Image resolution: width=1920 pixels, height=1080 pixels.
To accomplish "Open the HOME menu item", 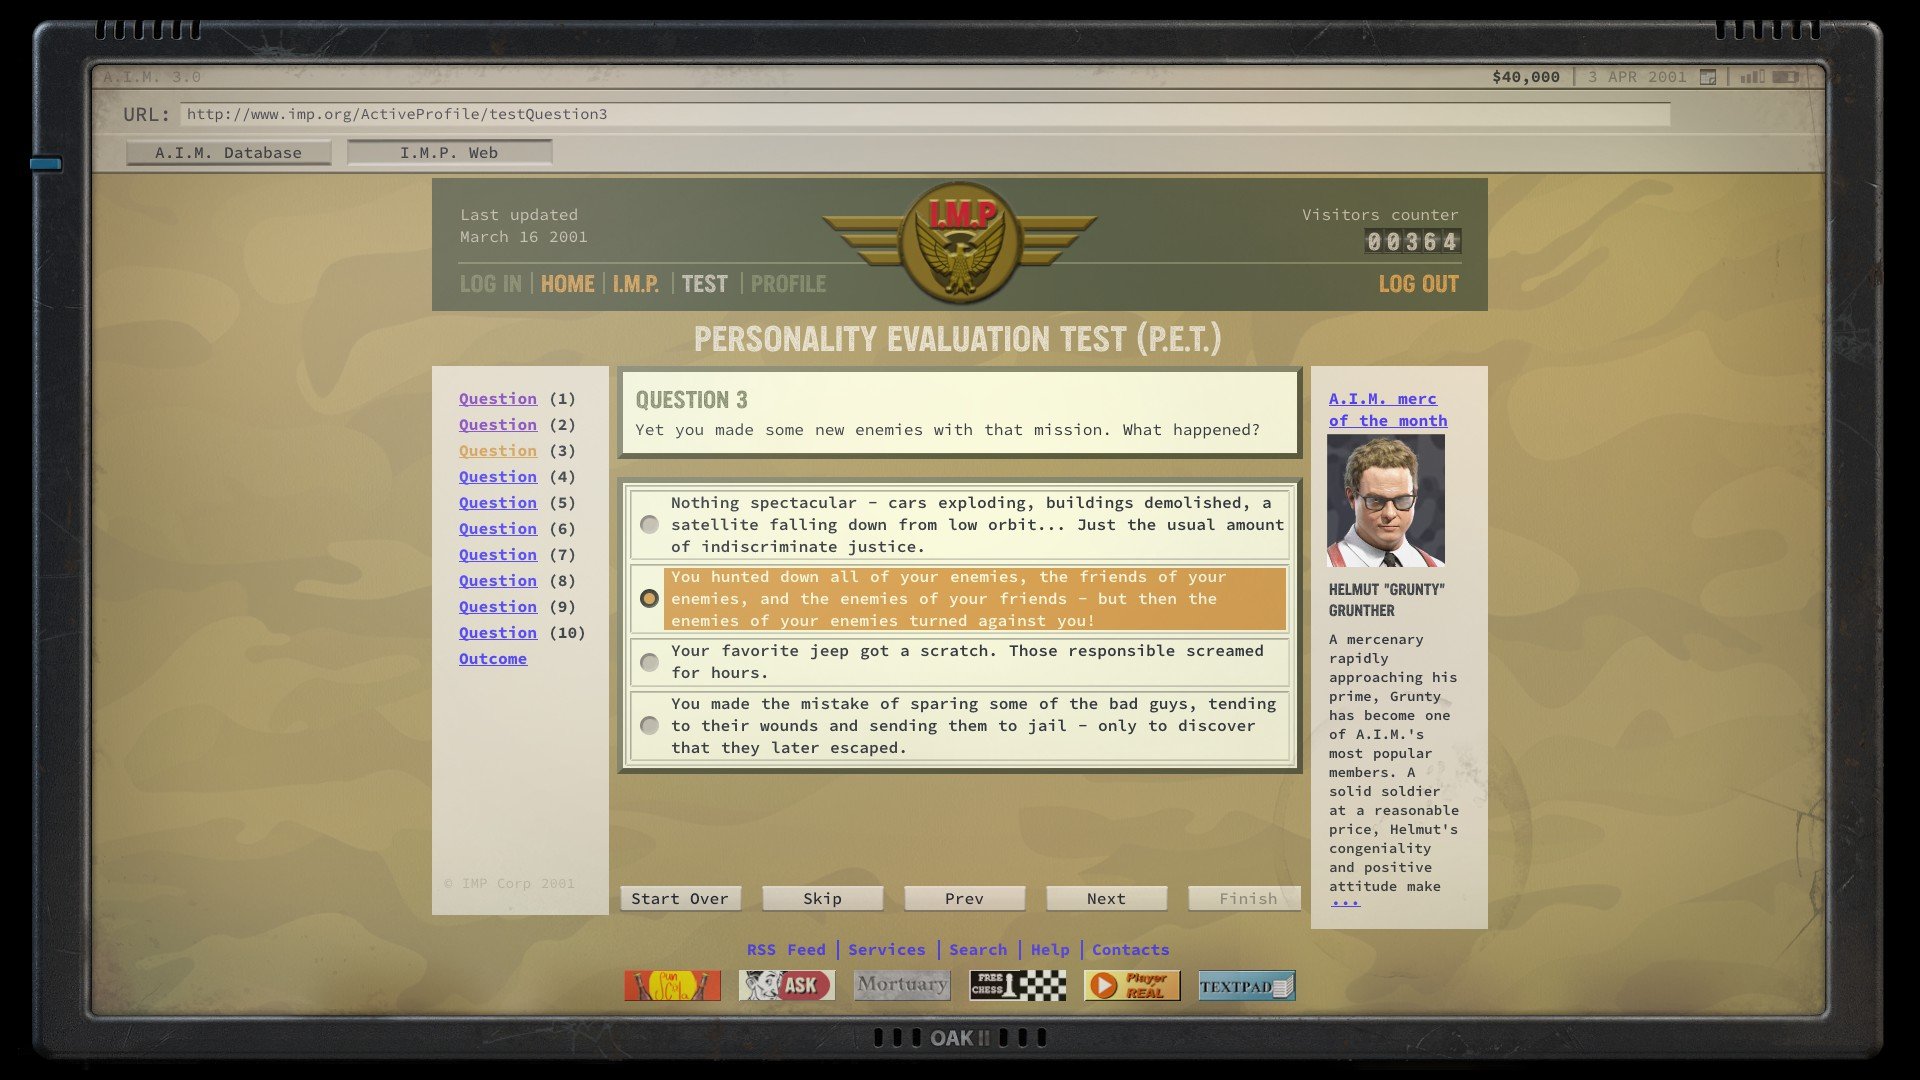I will 567,284.
